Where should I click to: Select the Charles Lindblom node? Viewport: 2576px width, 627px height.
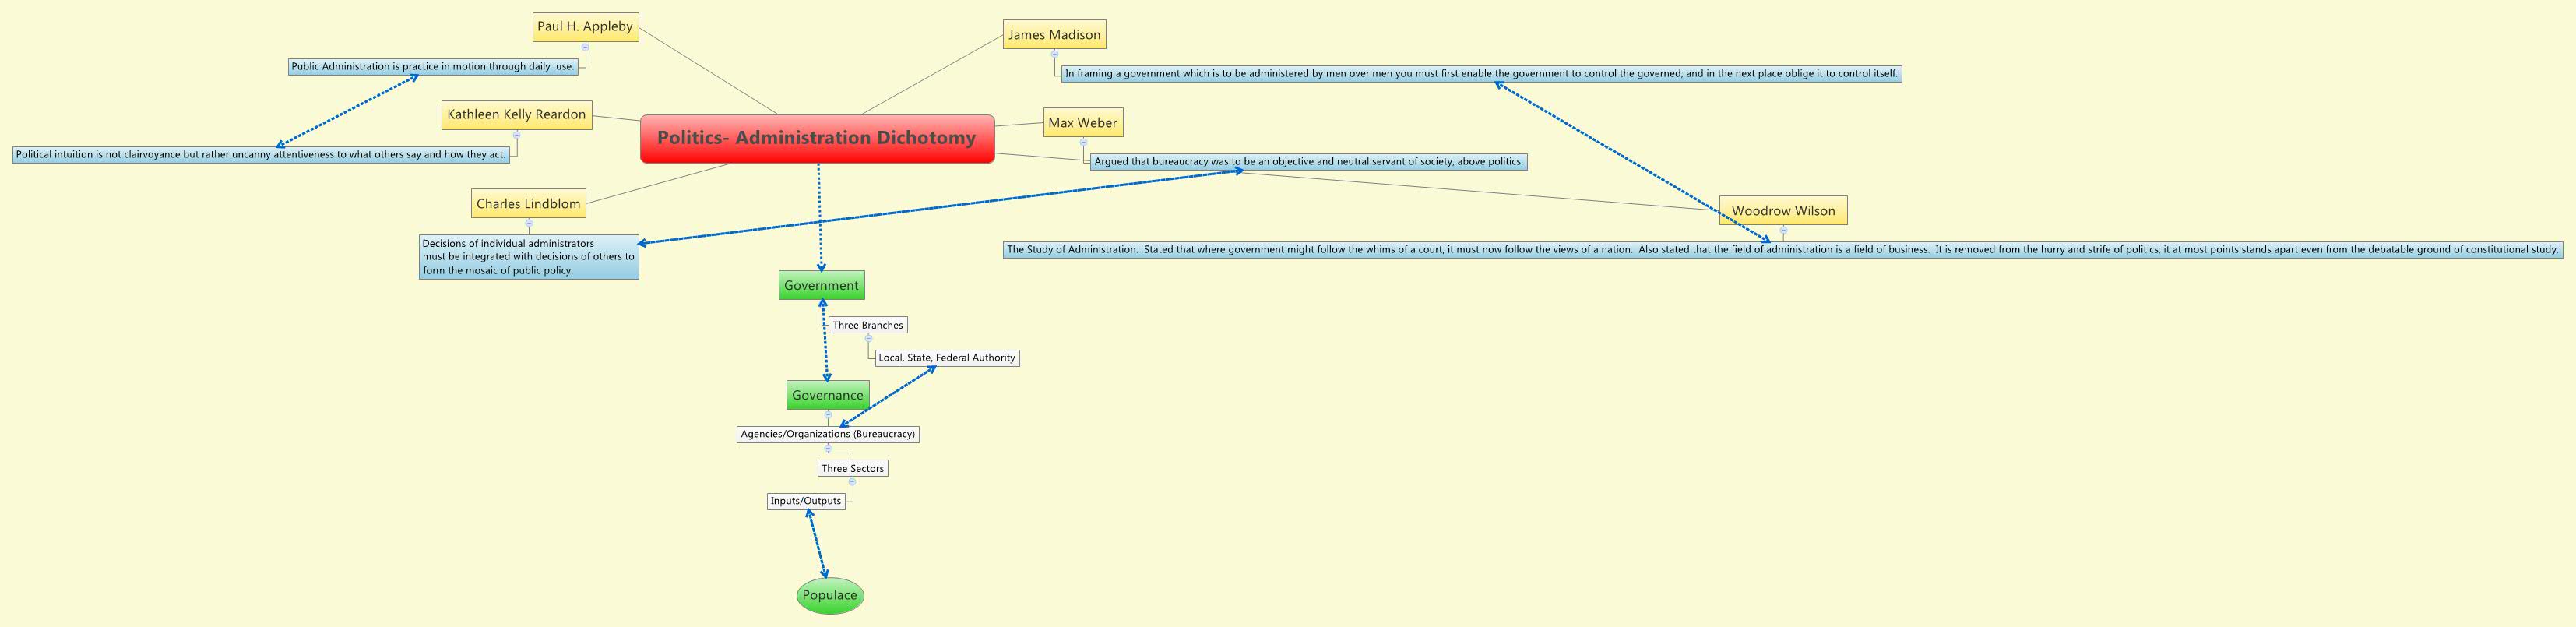[x=528, y=204]
